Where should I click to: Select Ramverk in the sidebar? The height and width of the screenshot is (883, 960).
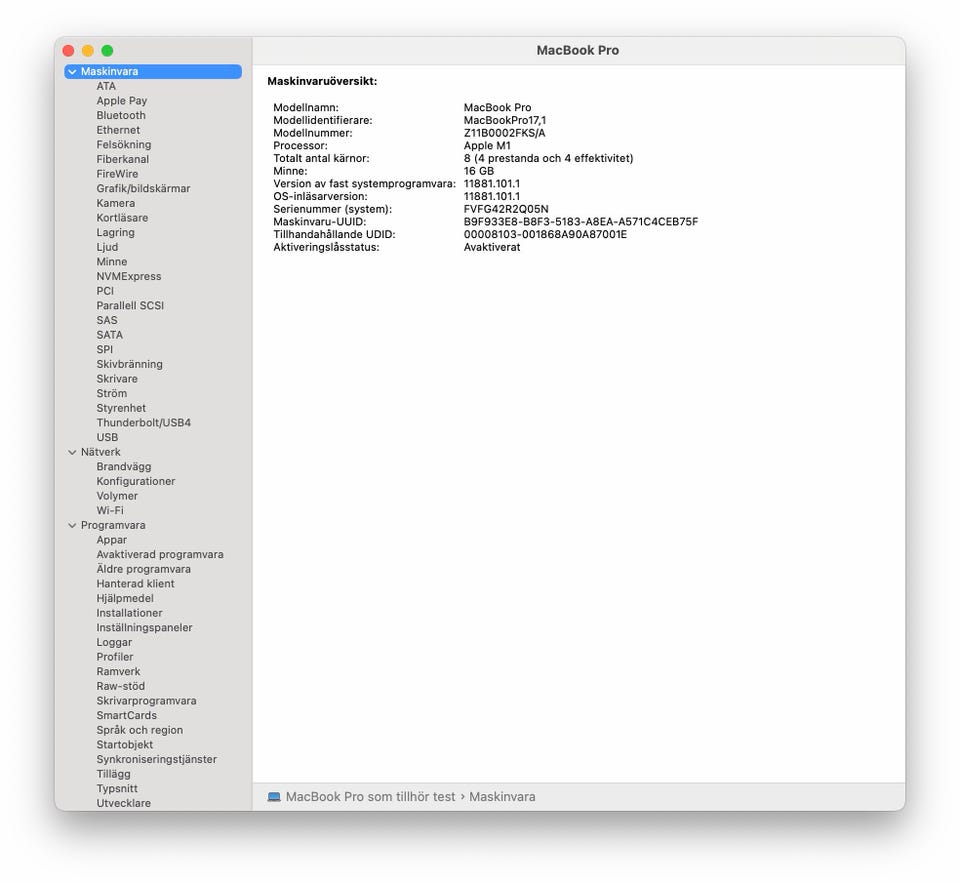point(118,672)
